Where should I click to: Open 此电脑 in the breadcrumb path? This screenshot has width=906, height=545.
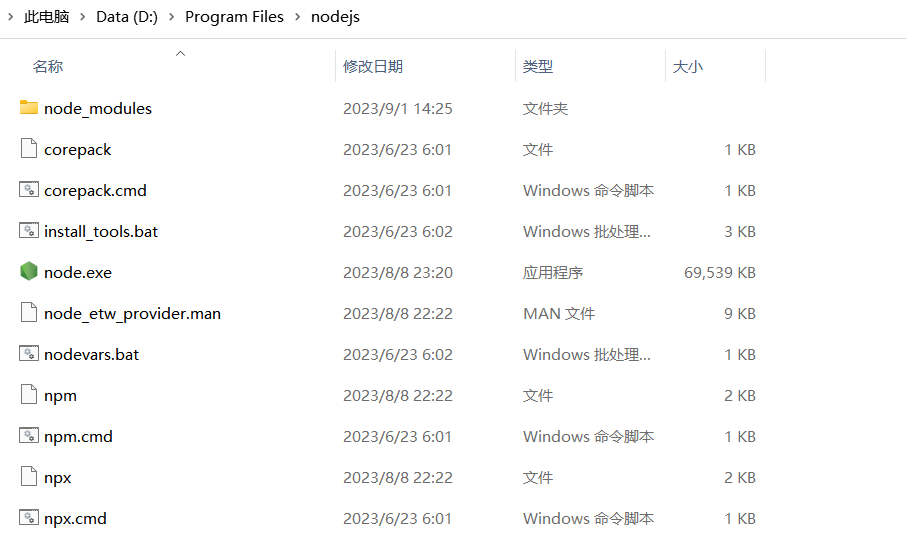tap(46, 17)
